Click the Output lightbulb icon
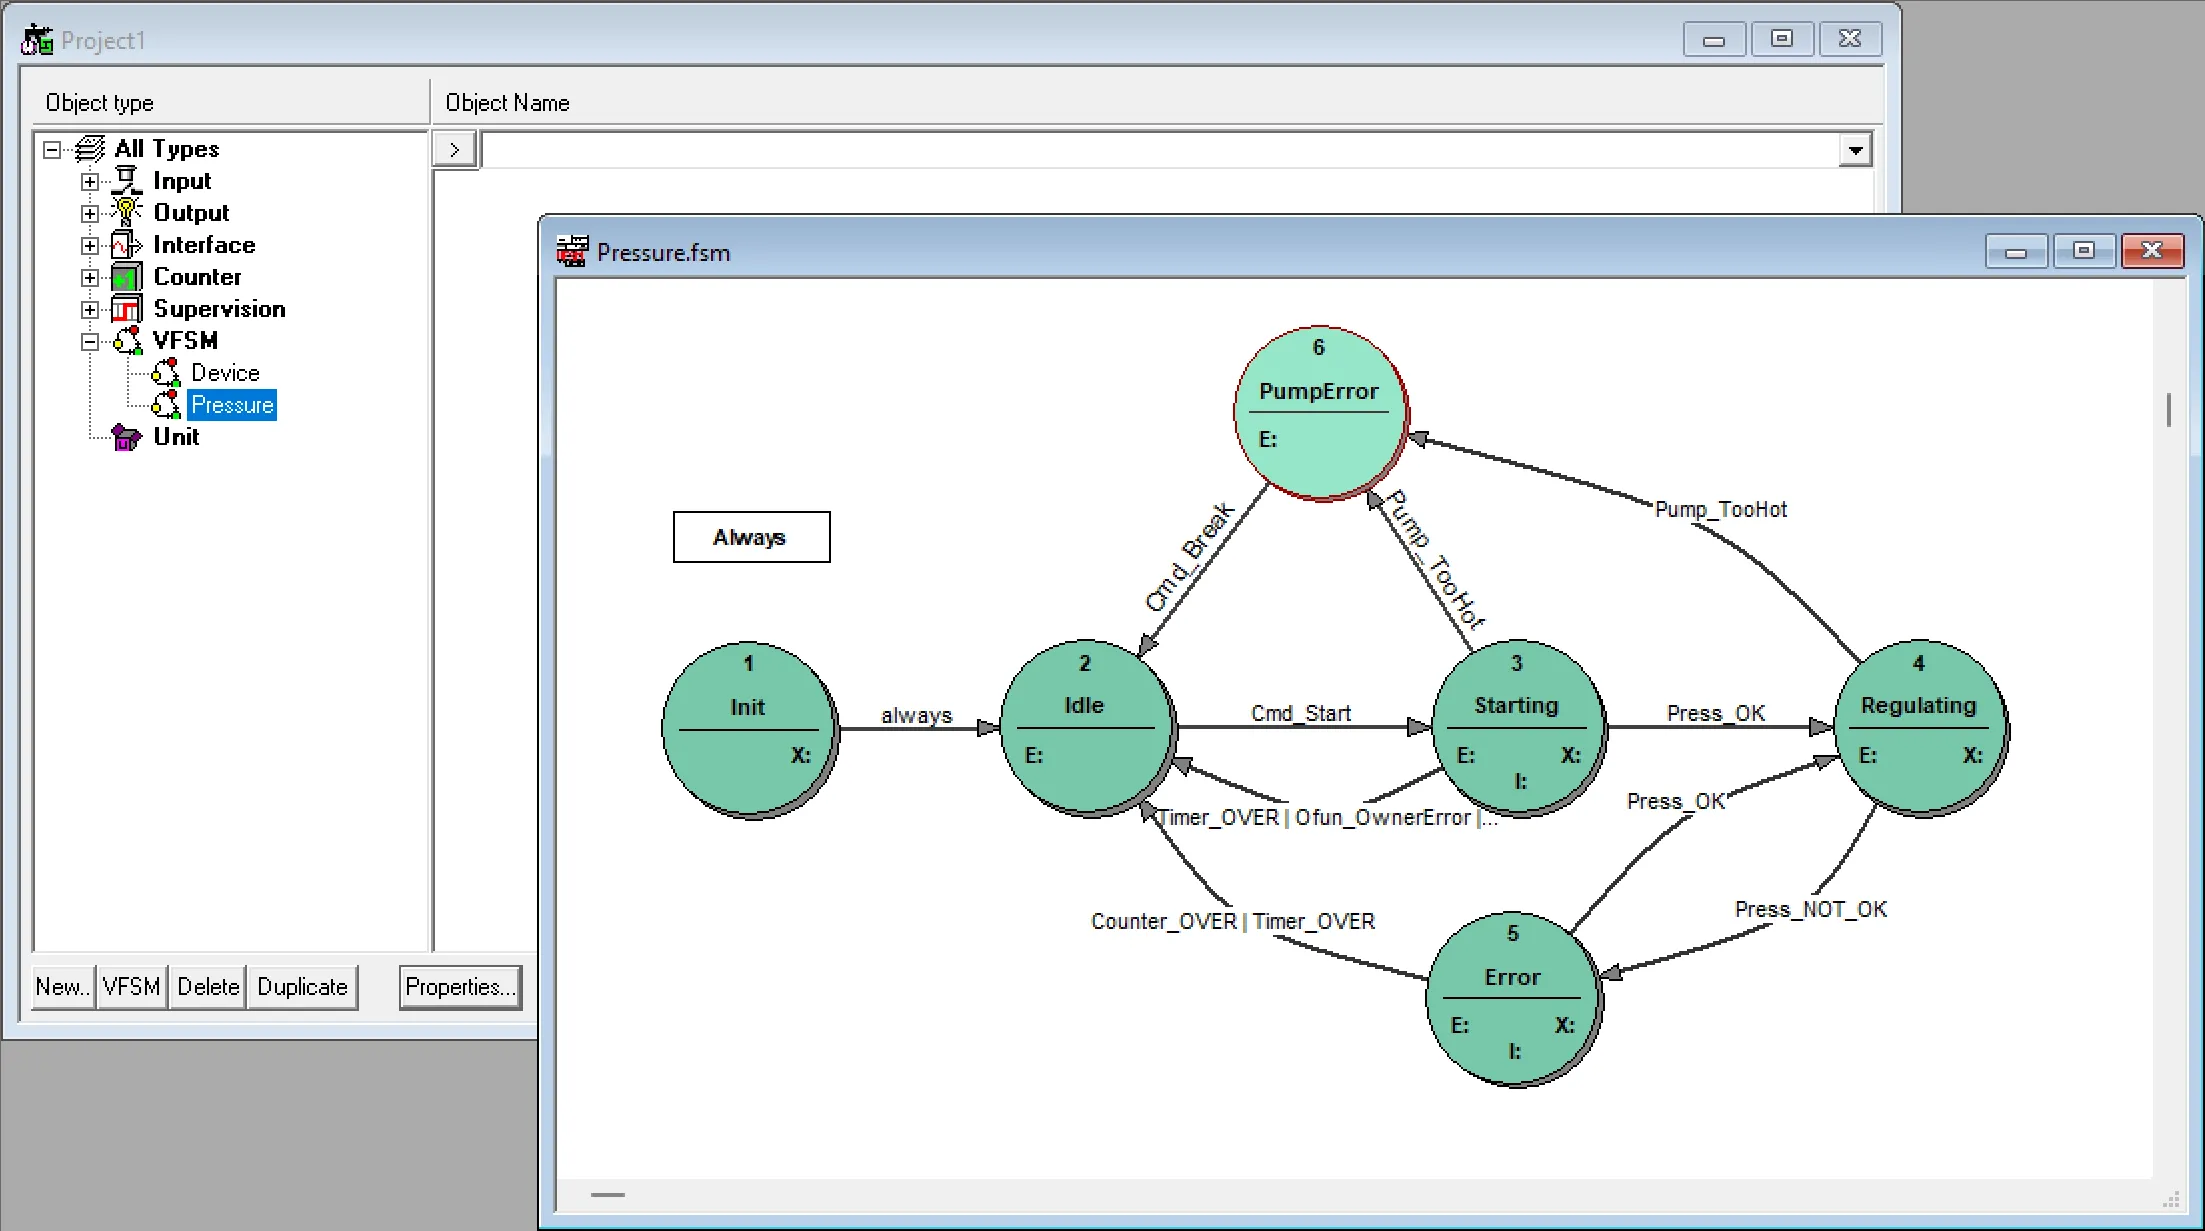 tap(126, 213)
